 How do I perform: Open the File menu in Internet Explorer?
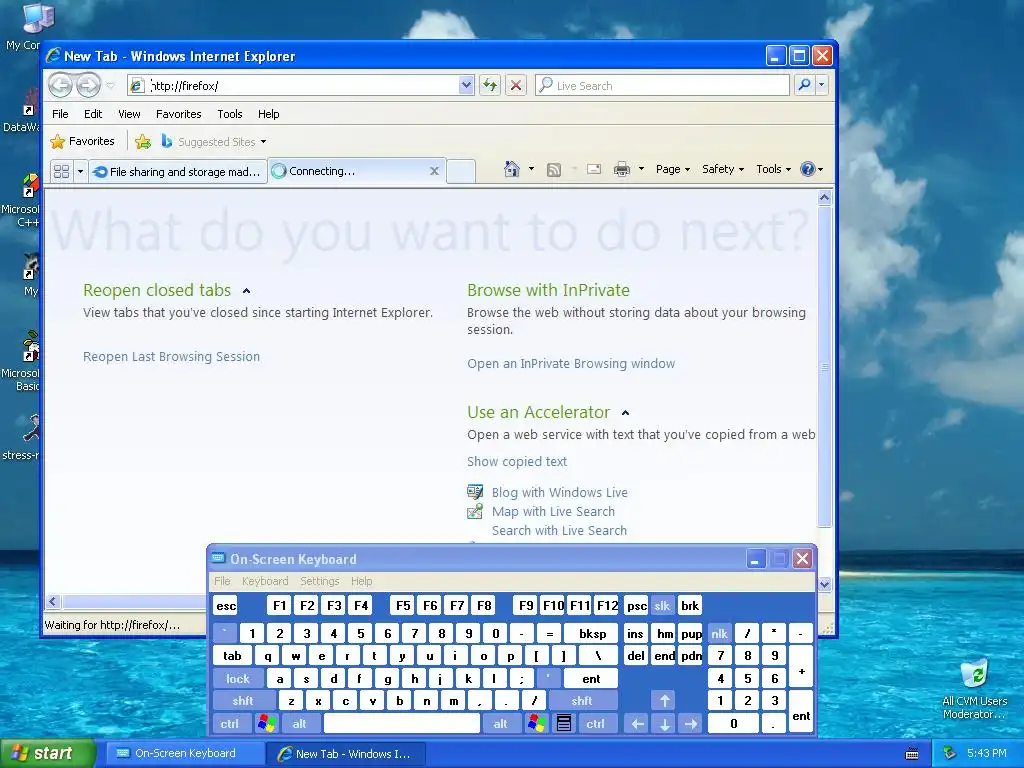(x=60, y=114)
